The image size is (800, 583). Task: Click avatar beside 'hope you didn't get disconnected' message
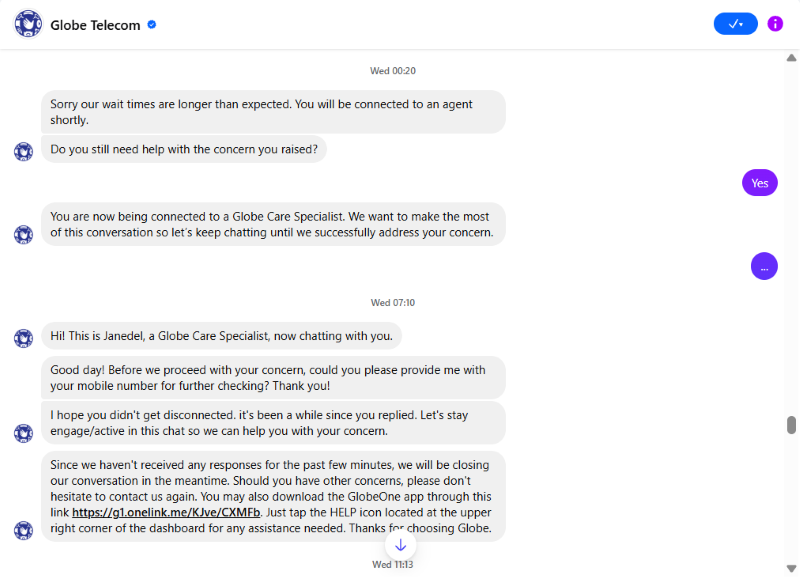pyautogui.click(x=23, y=433)
